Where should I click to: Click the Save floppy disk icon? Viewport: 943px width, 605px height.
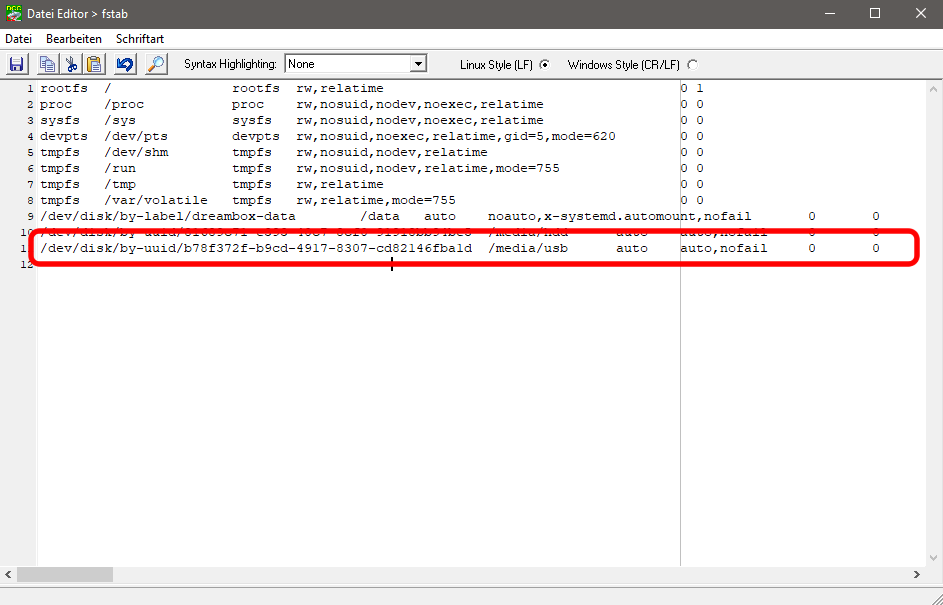[17, 64]
